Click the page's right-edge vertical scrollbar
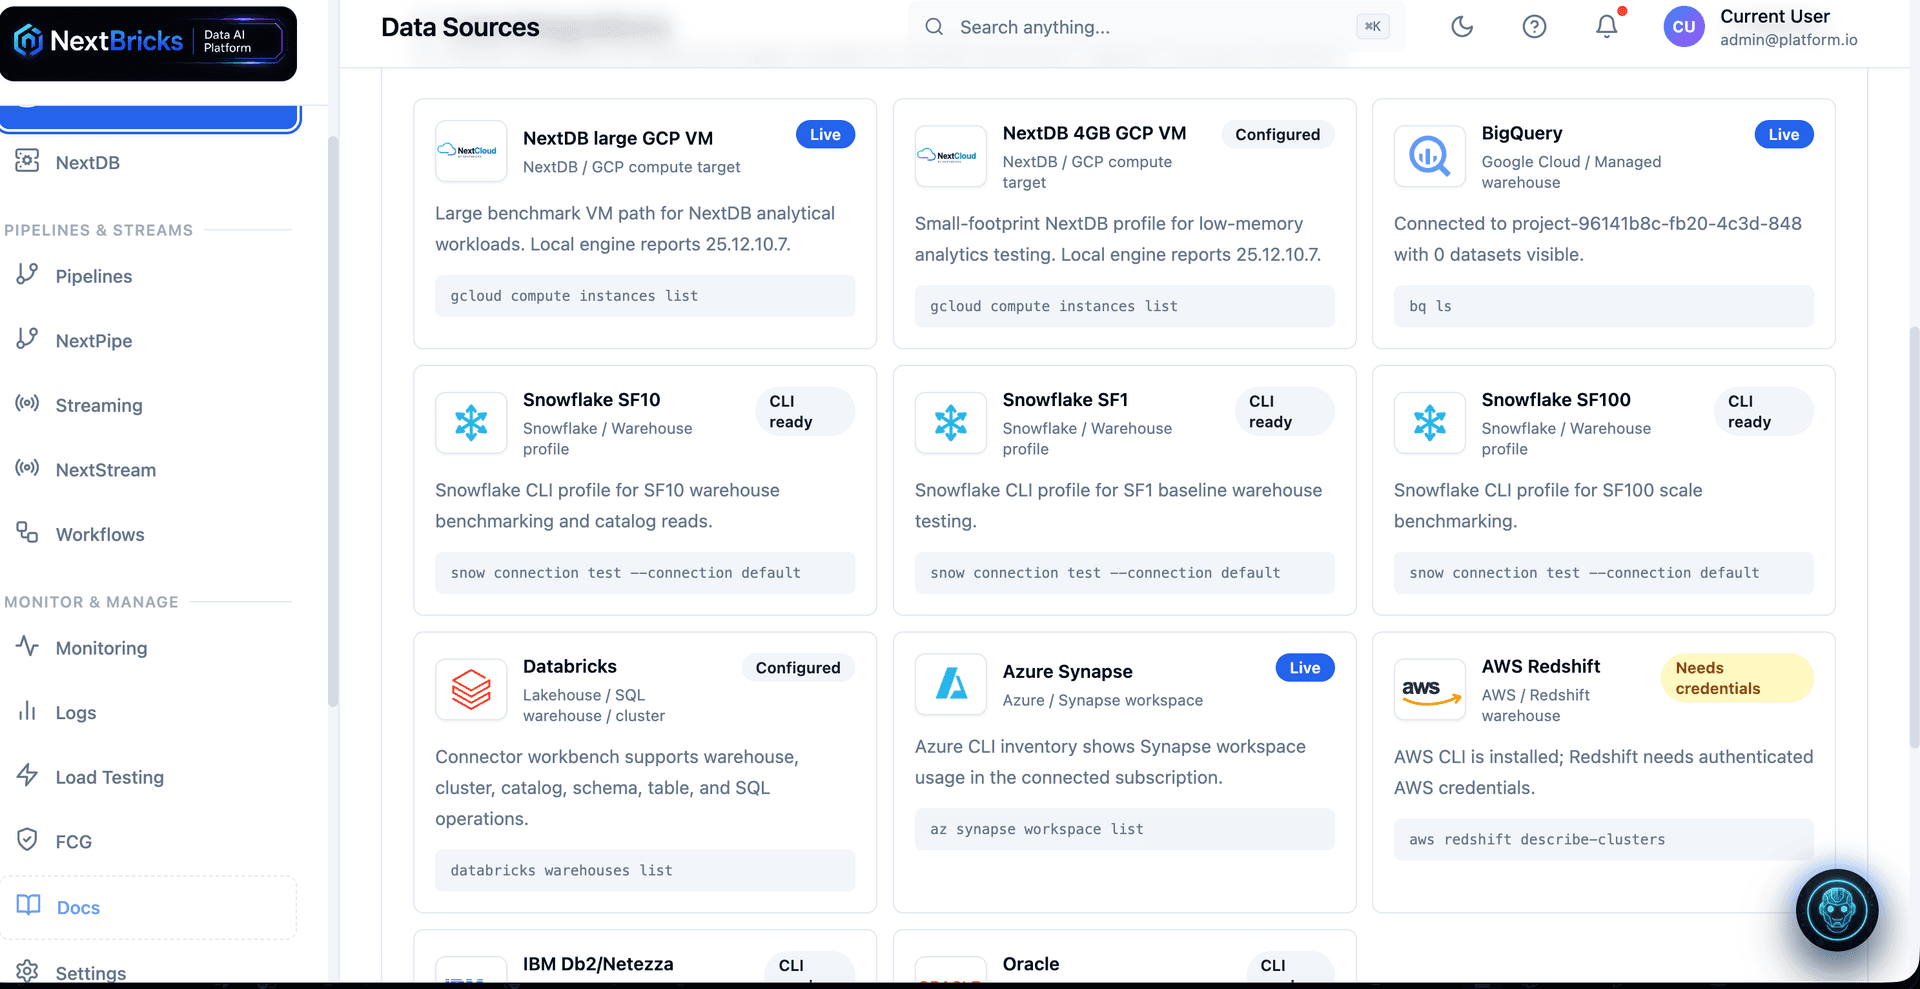Screen dimensions: 1920x989 1914,535
